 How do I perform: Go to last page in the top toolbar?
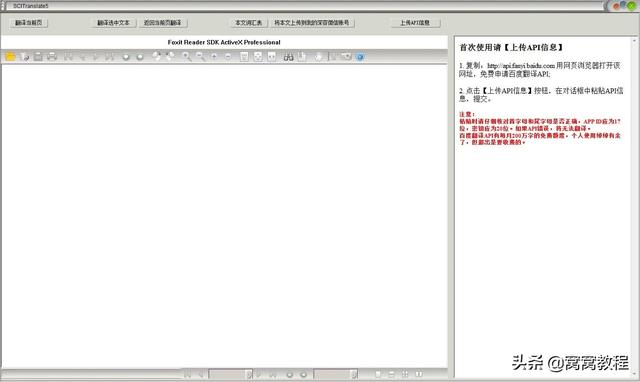point(109,57)
